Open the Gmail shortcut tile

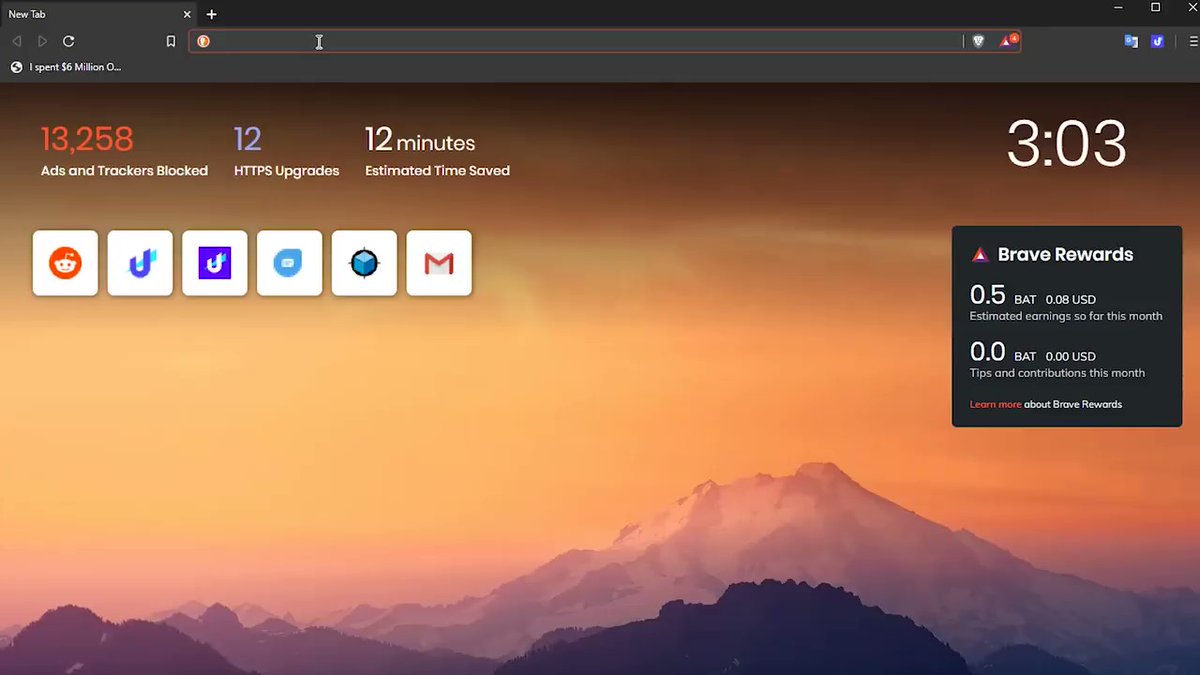coord(439,263)
